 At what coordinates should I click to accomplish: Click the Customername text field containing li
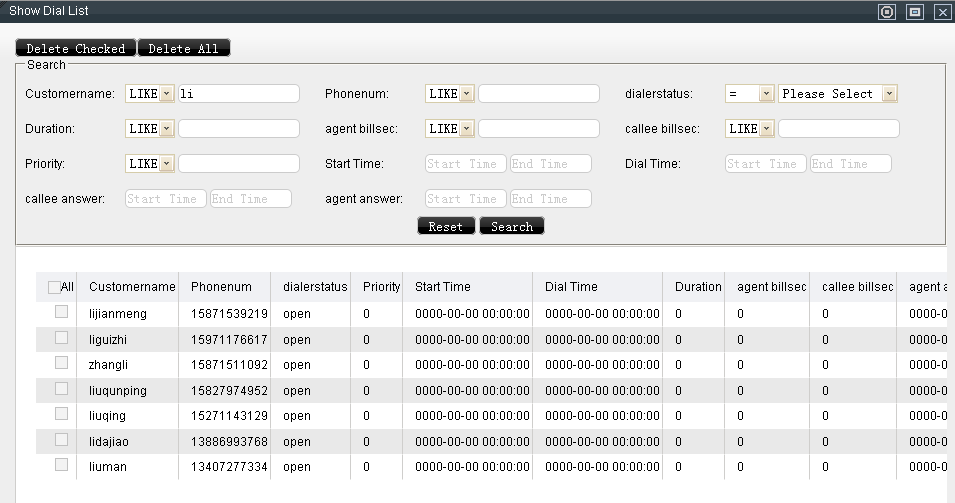coord(238,94)
